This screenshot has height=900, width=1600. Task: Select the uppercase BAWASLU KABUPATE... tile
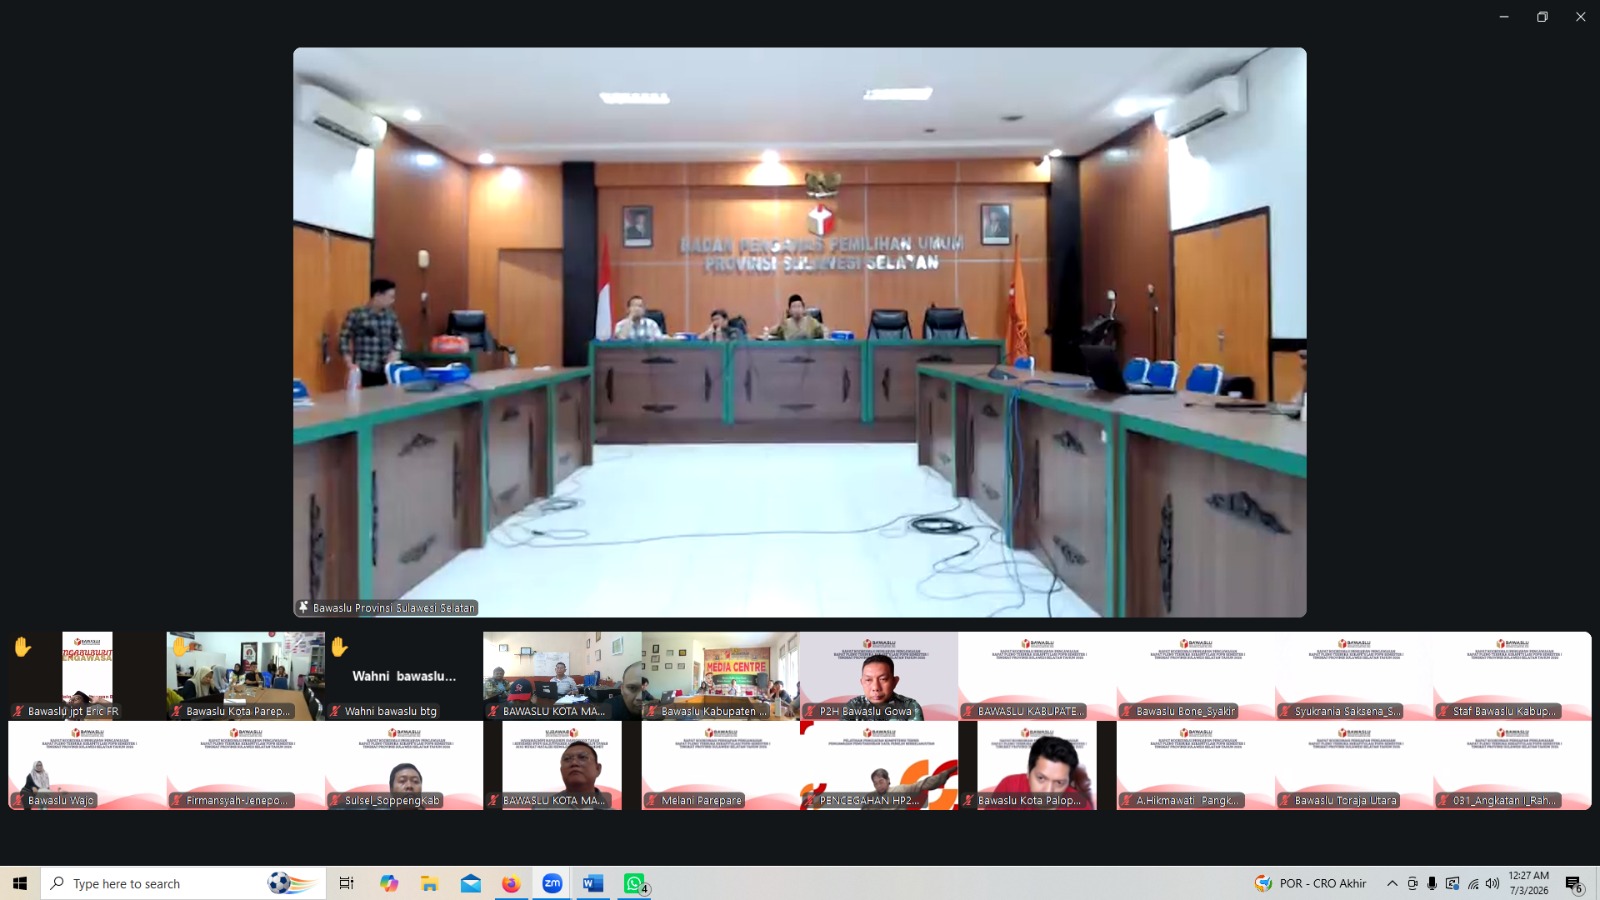pos(1037,676)
